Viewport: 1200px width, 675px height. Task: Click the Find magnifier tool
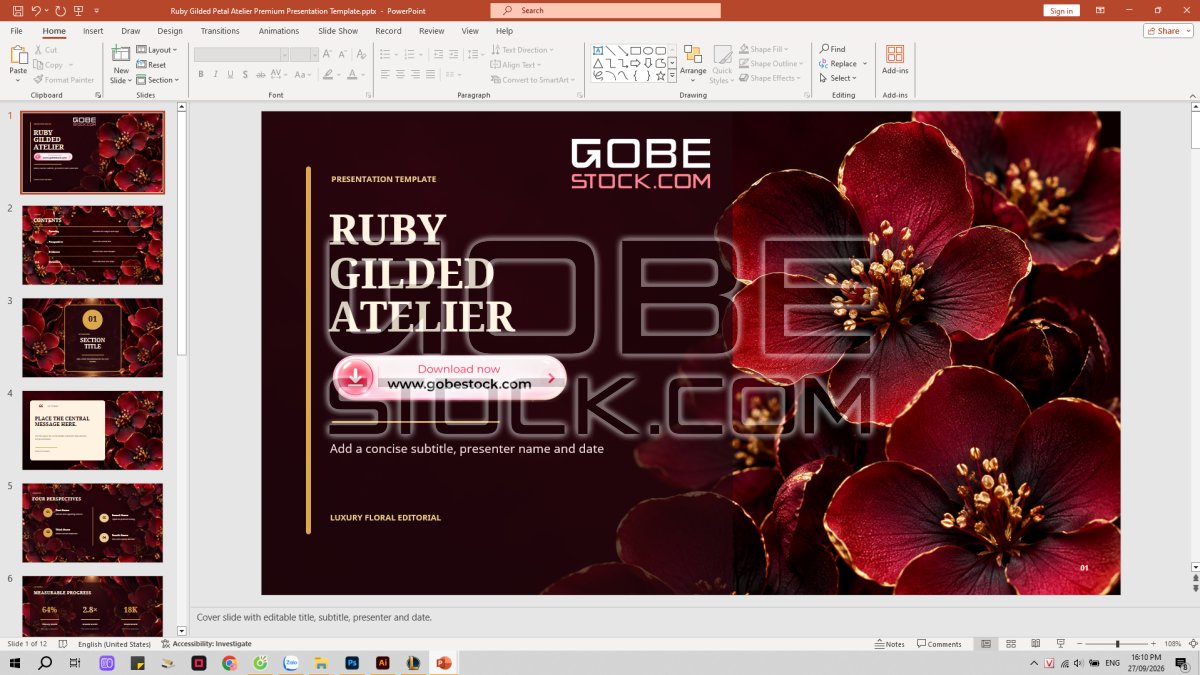832,49
